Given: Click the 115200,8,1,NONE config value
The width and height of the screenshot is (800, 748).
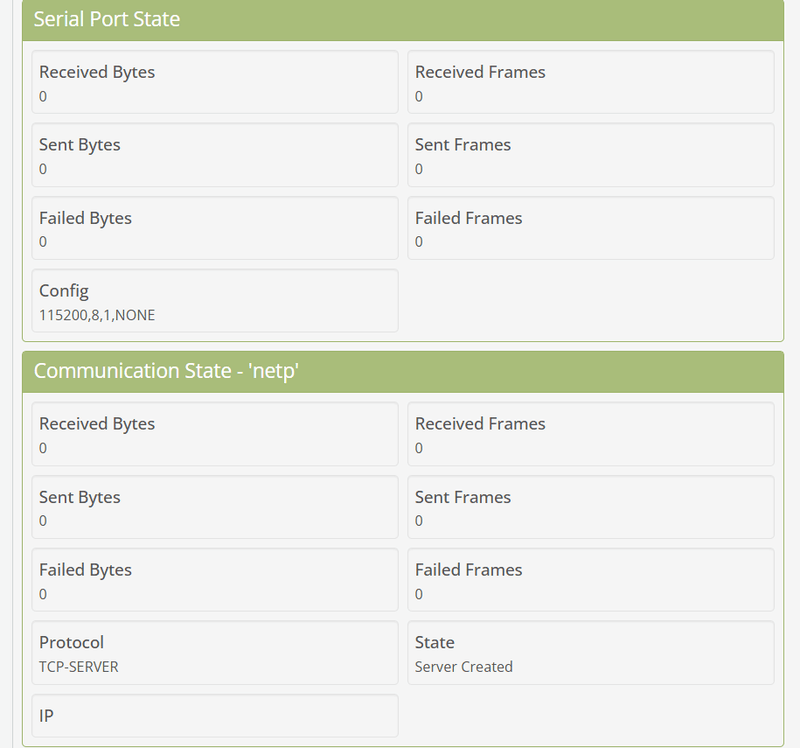Looking at the screenshot, I should pyautogui.click(x=97, y=315).
